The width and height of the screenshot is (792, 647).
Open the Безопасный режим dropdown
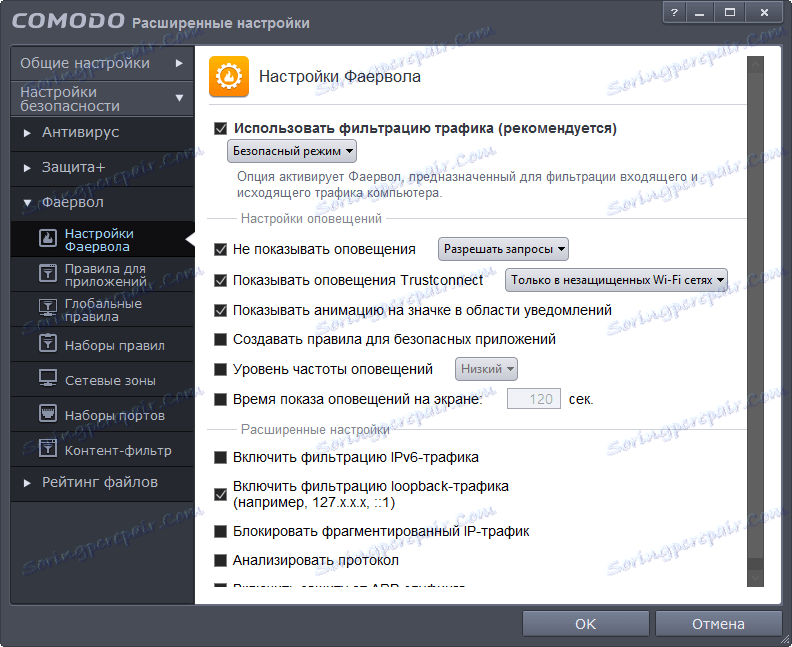click(292, 151)
